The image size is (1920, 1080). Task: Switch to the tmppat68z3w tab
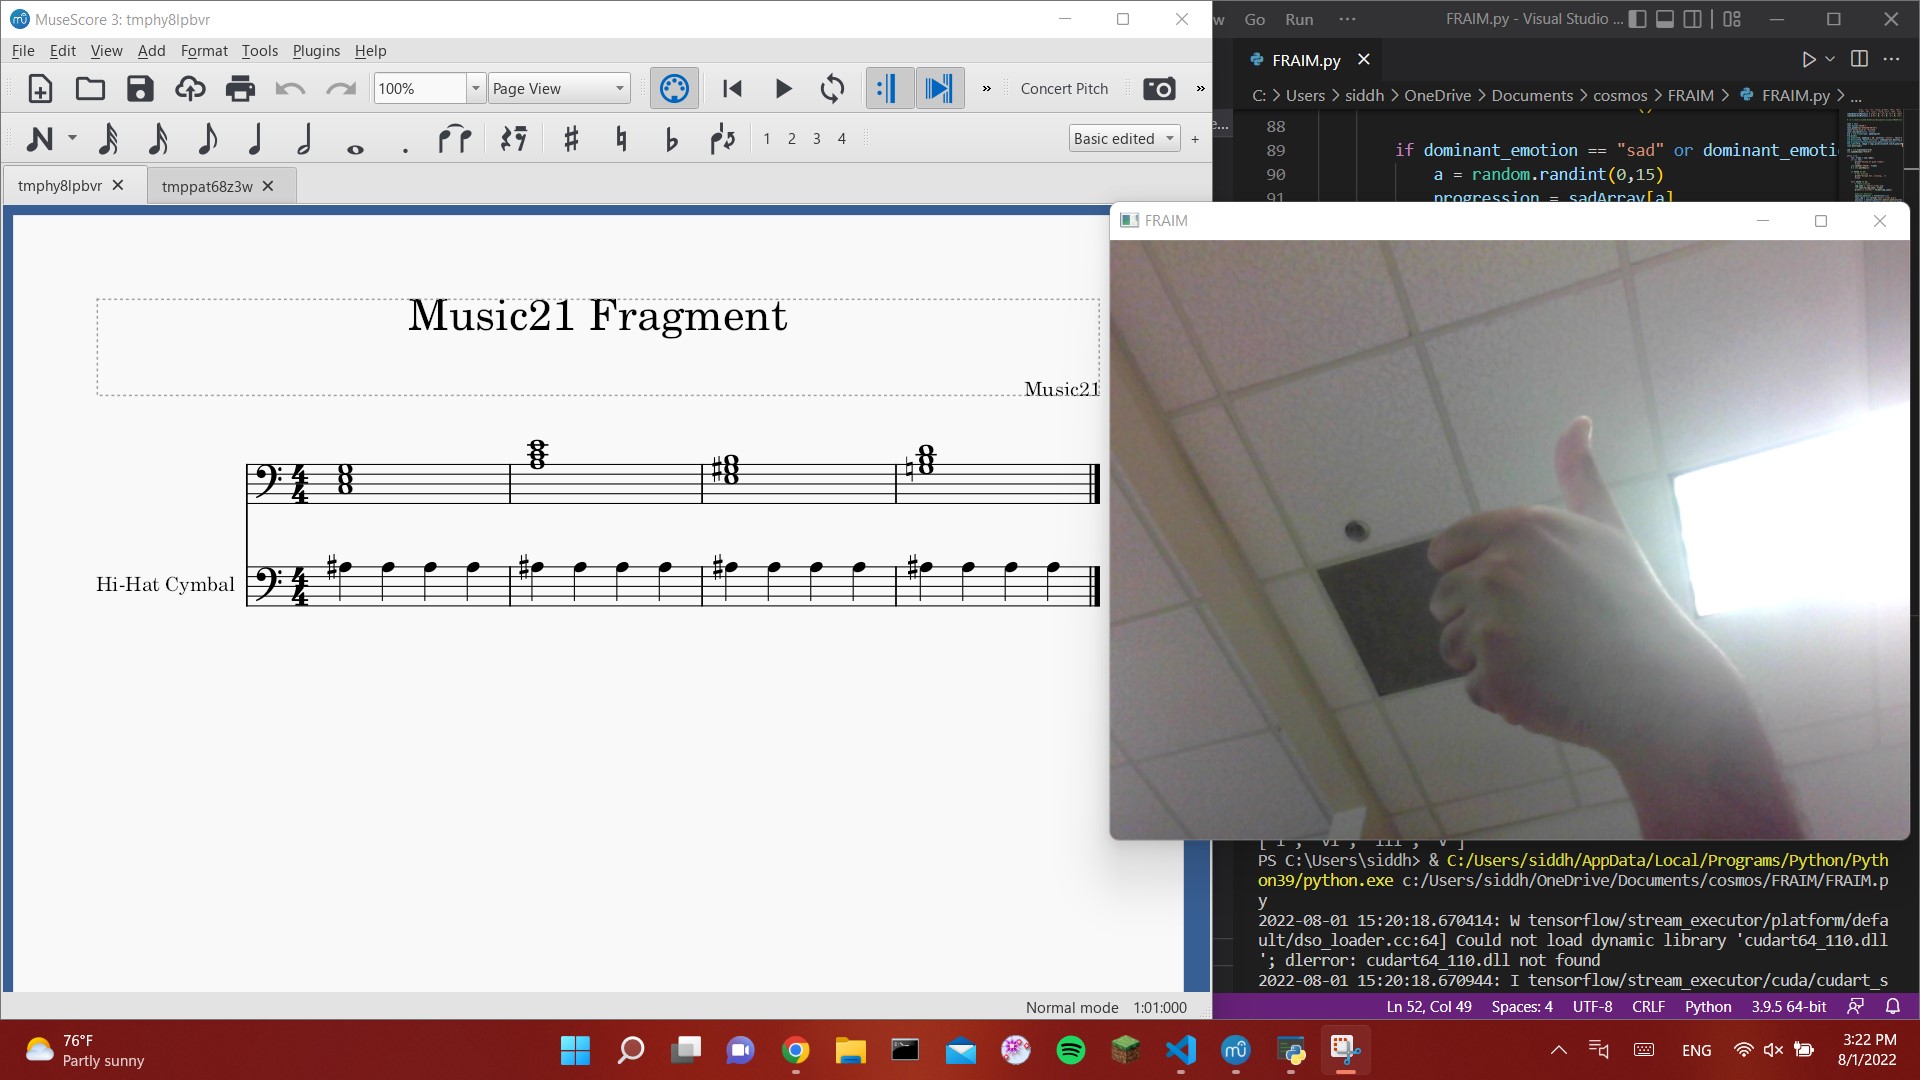(207, 186)
